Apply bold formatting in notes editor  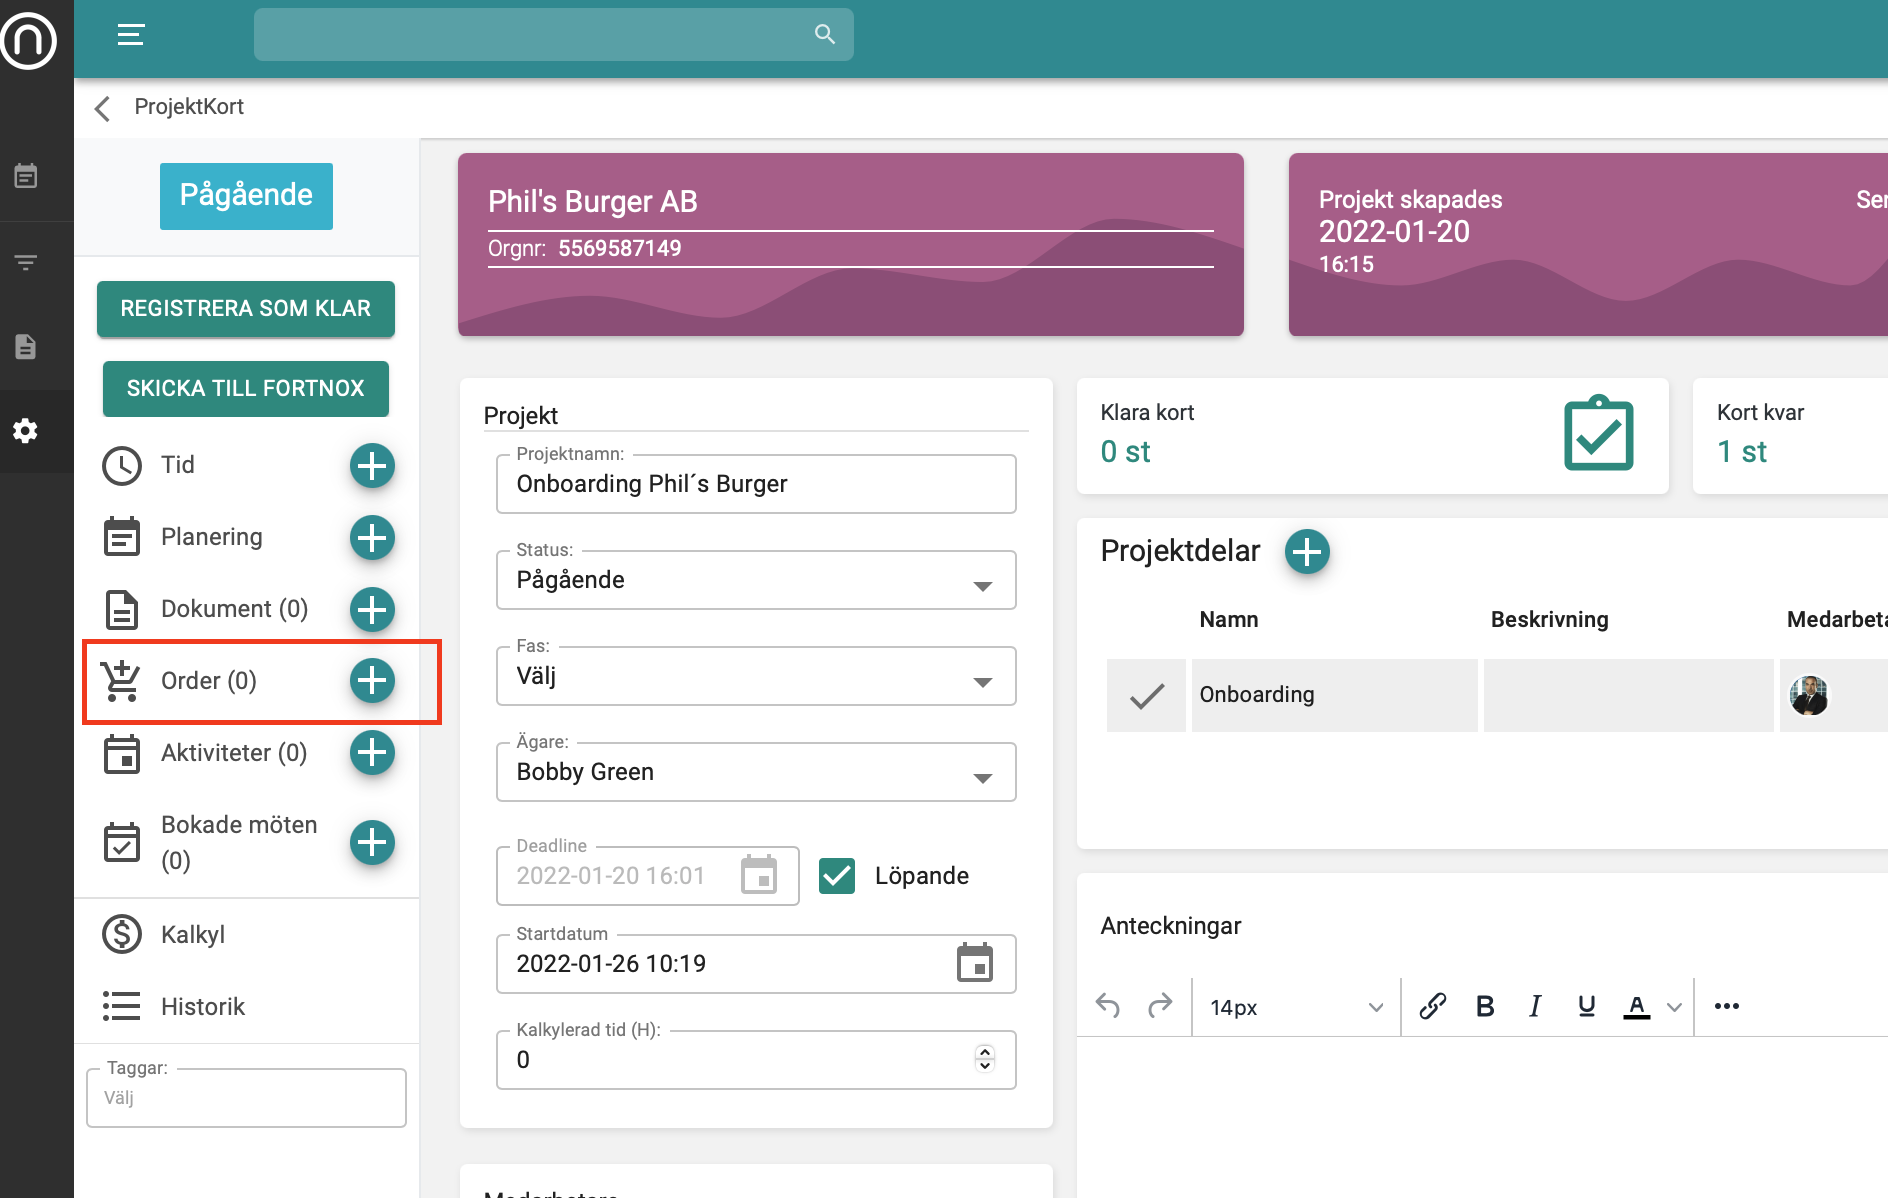tap(1485, 1006)
